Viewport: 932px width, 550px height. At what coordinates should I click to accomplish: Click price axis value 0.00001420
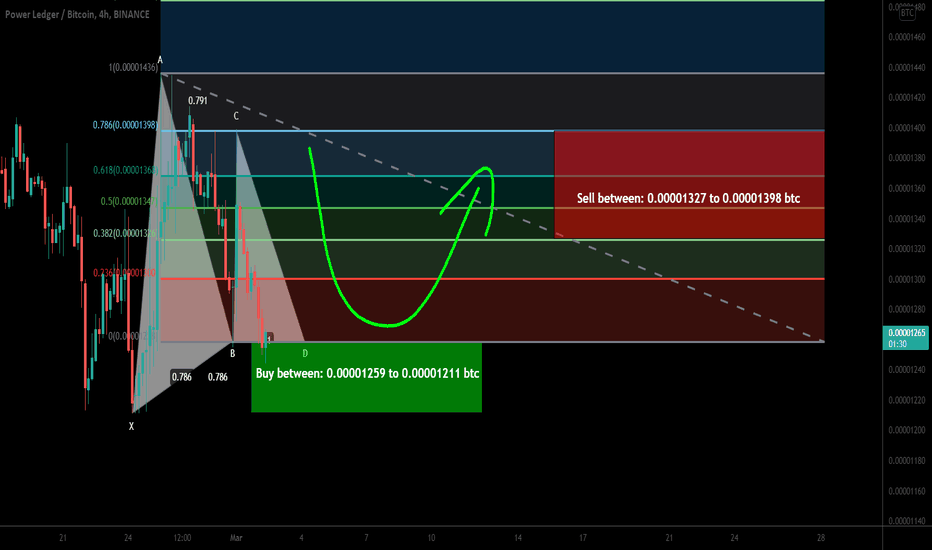906,98
